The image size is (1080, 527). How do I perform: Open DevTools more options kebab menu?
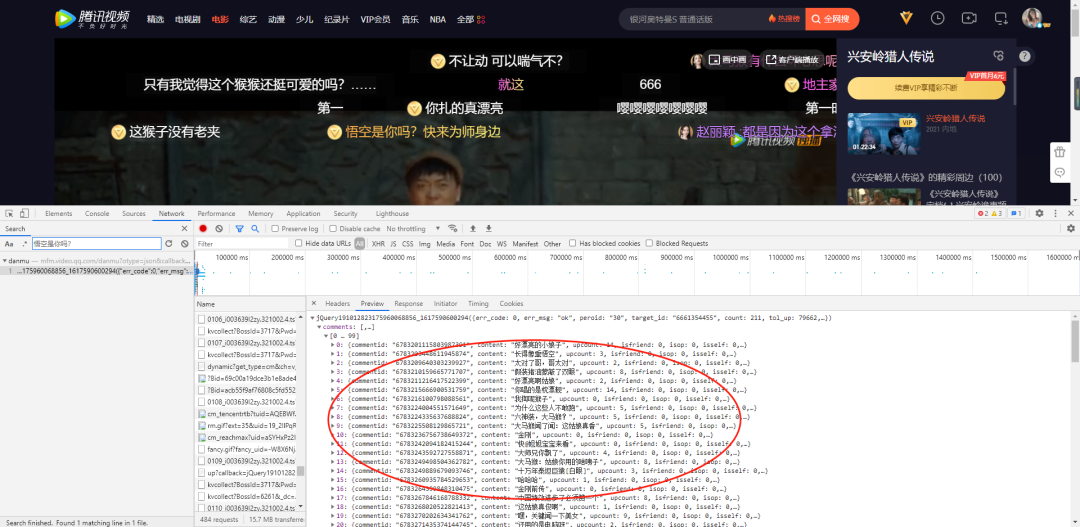click(1057, 214)
